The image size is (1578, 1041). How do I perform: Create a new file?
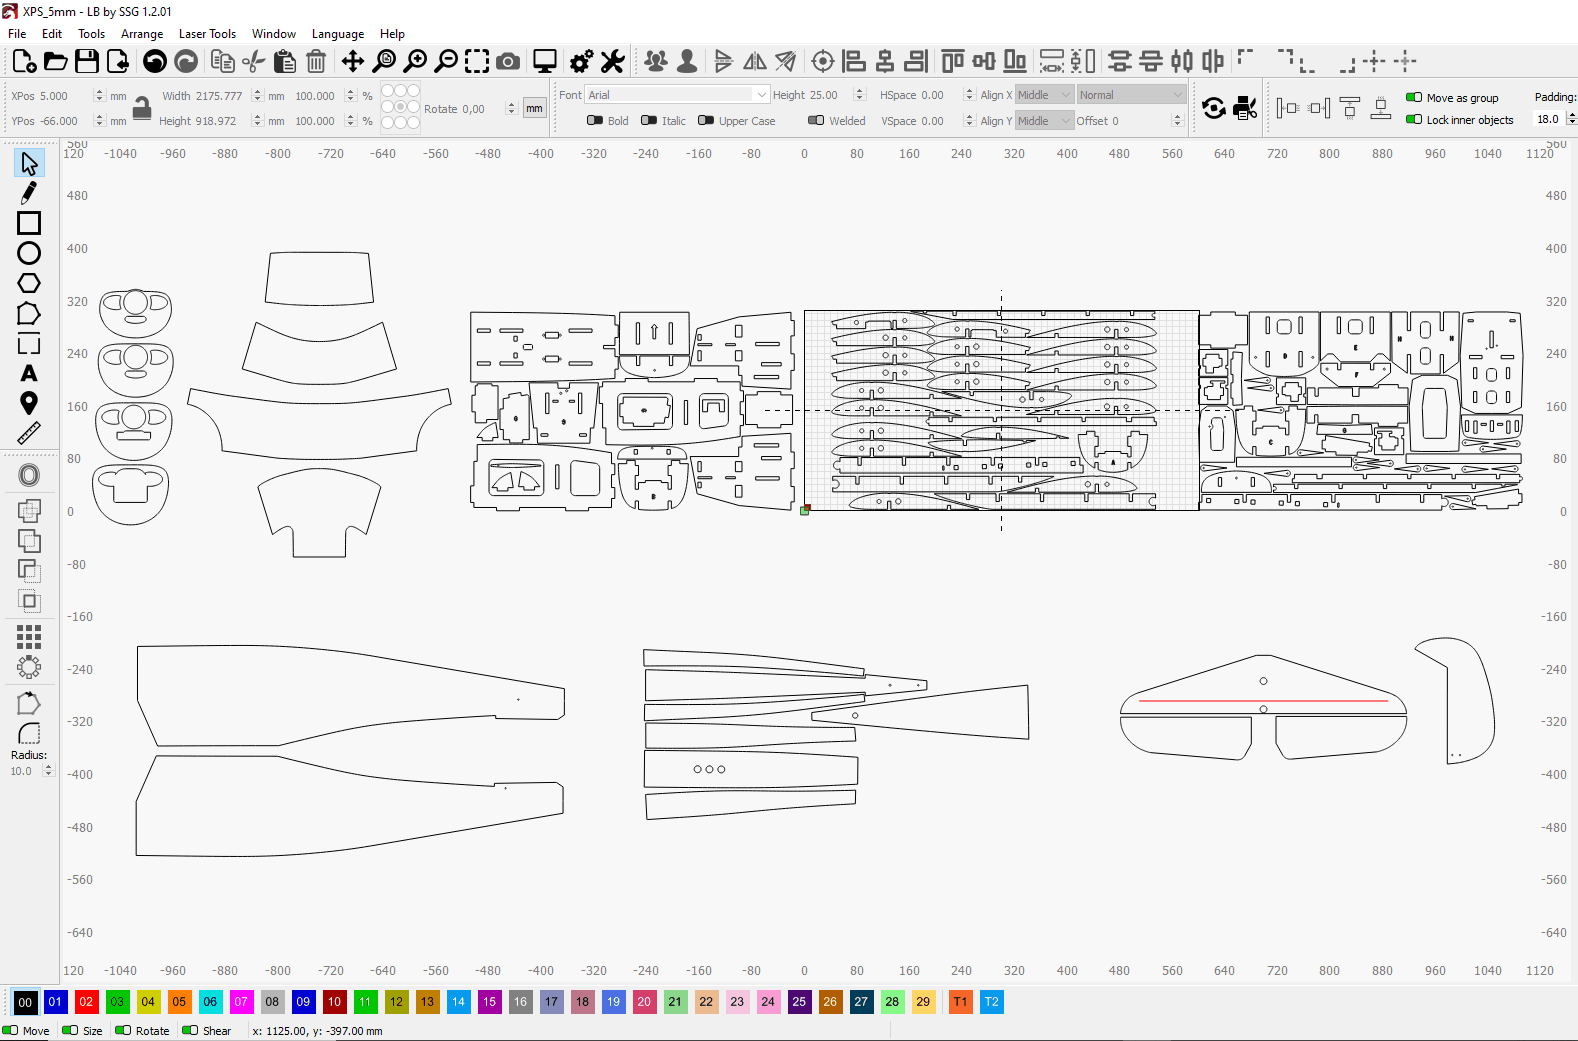[x=24, y=62]
